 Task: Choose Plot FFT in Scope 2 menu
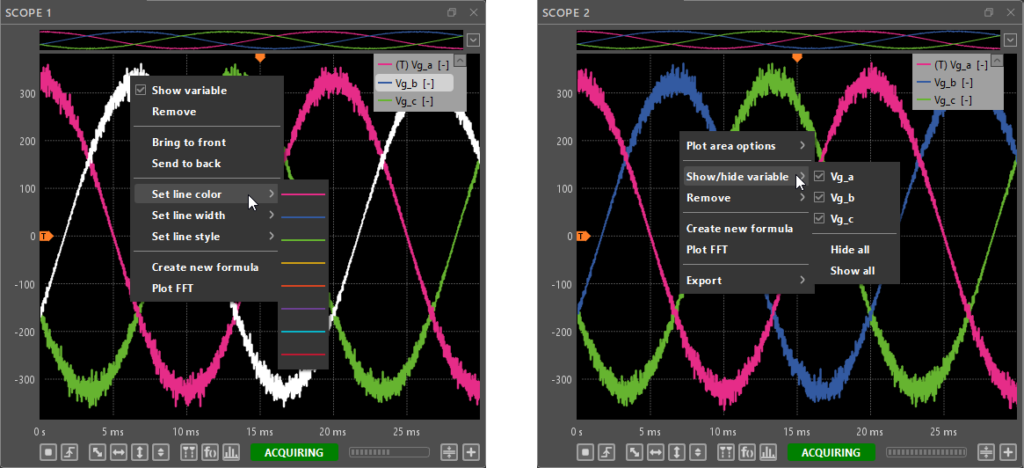(708, 249)
